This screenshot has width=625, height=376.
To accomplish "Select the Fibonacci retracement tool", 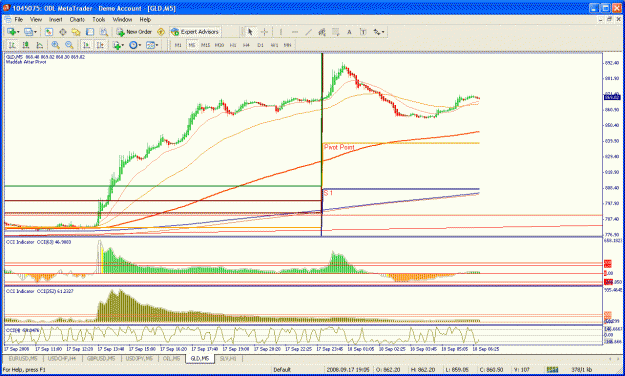I will [x=336, y=32].
